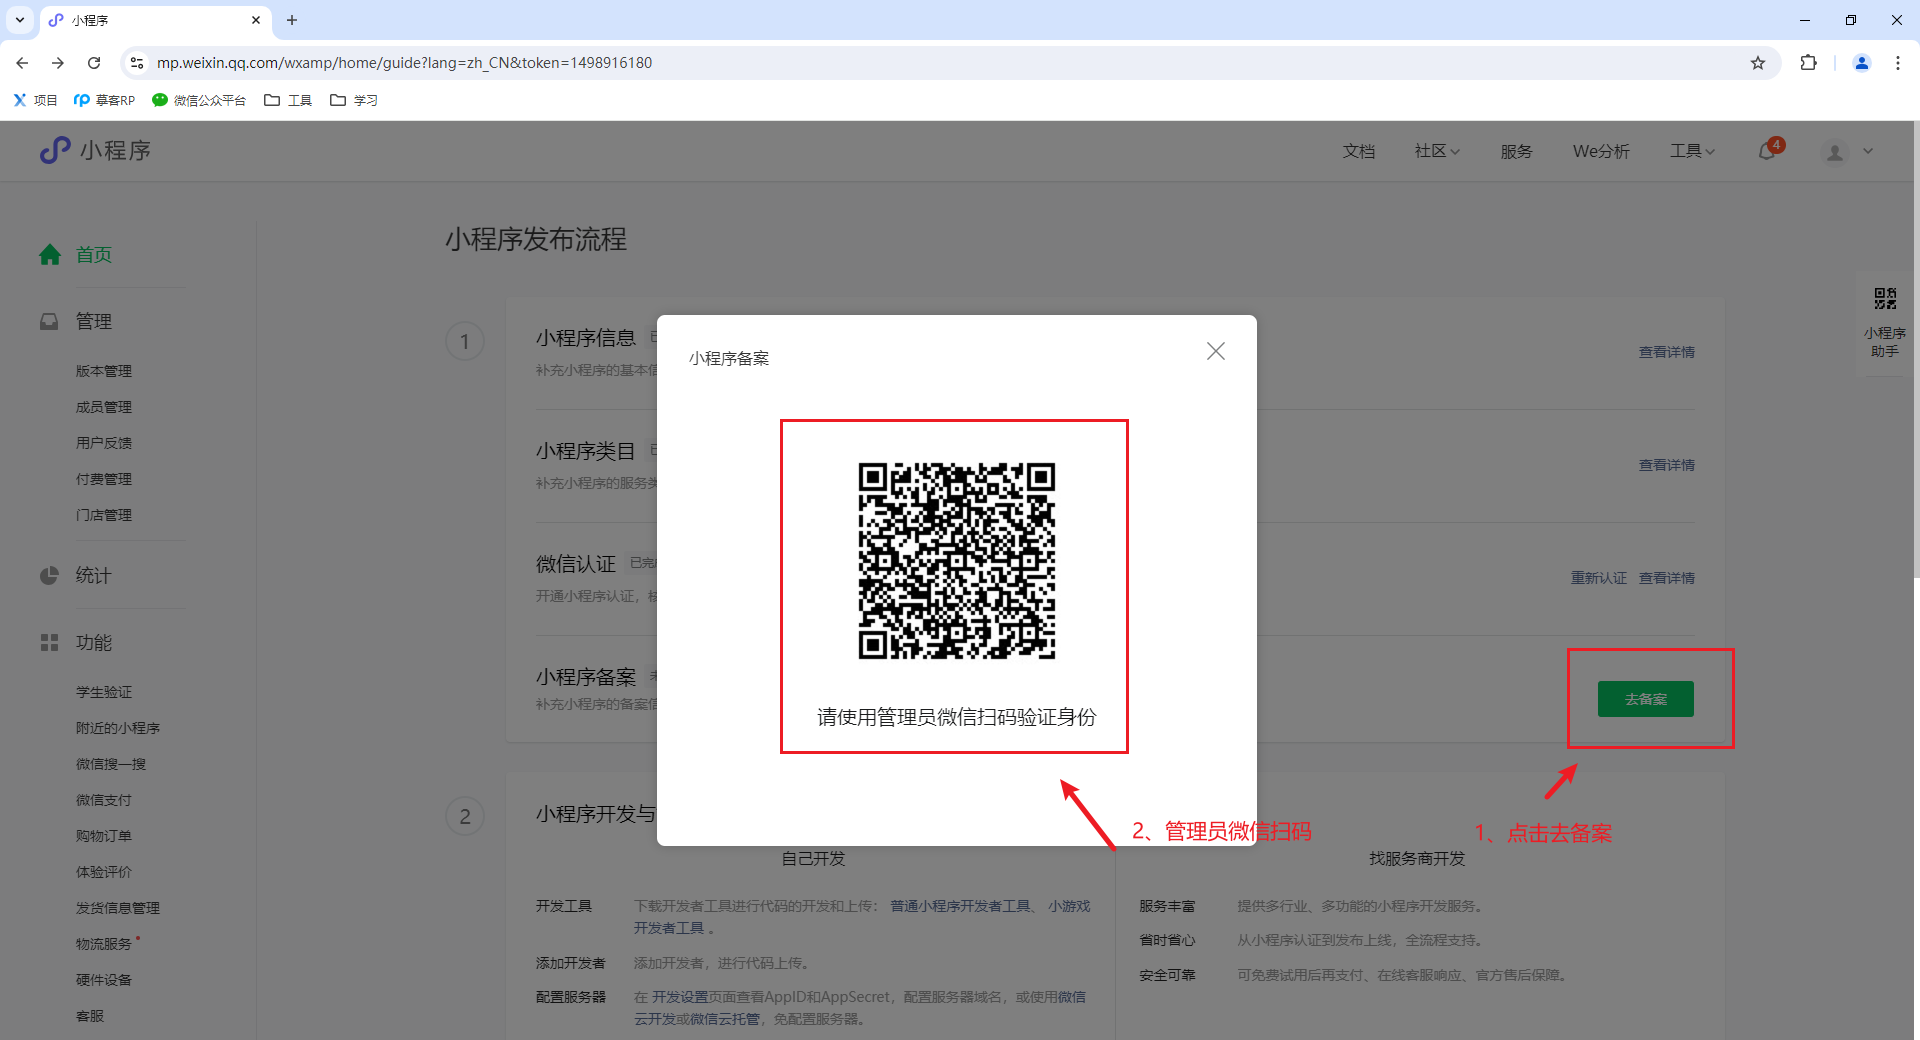1920x1040 pixels.
Task: Open 微信支付 in the sidebar
Action: (x=104, y=800)
